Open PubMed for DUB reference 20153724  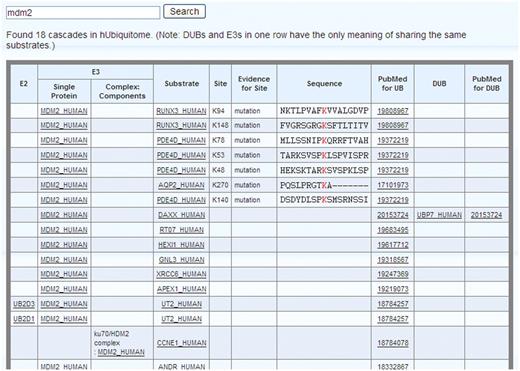[x=486, y=215]
